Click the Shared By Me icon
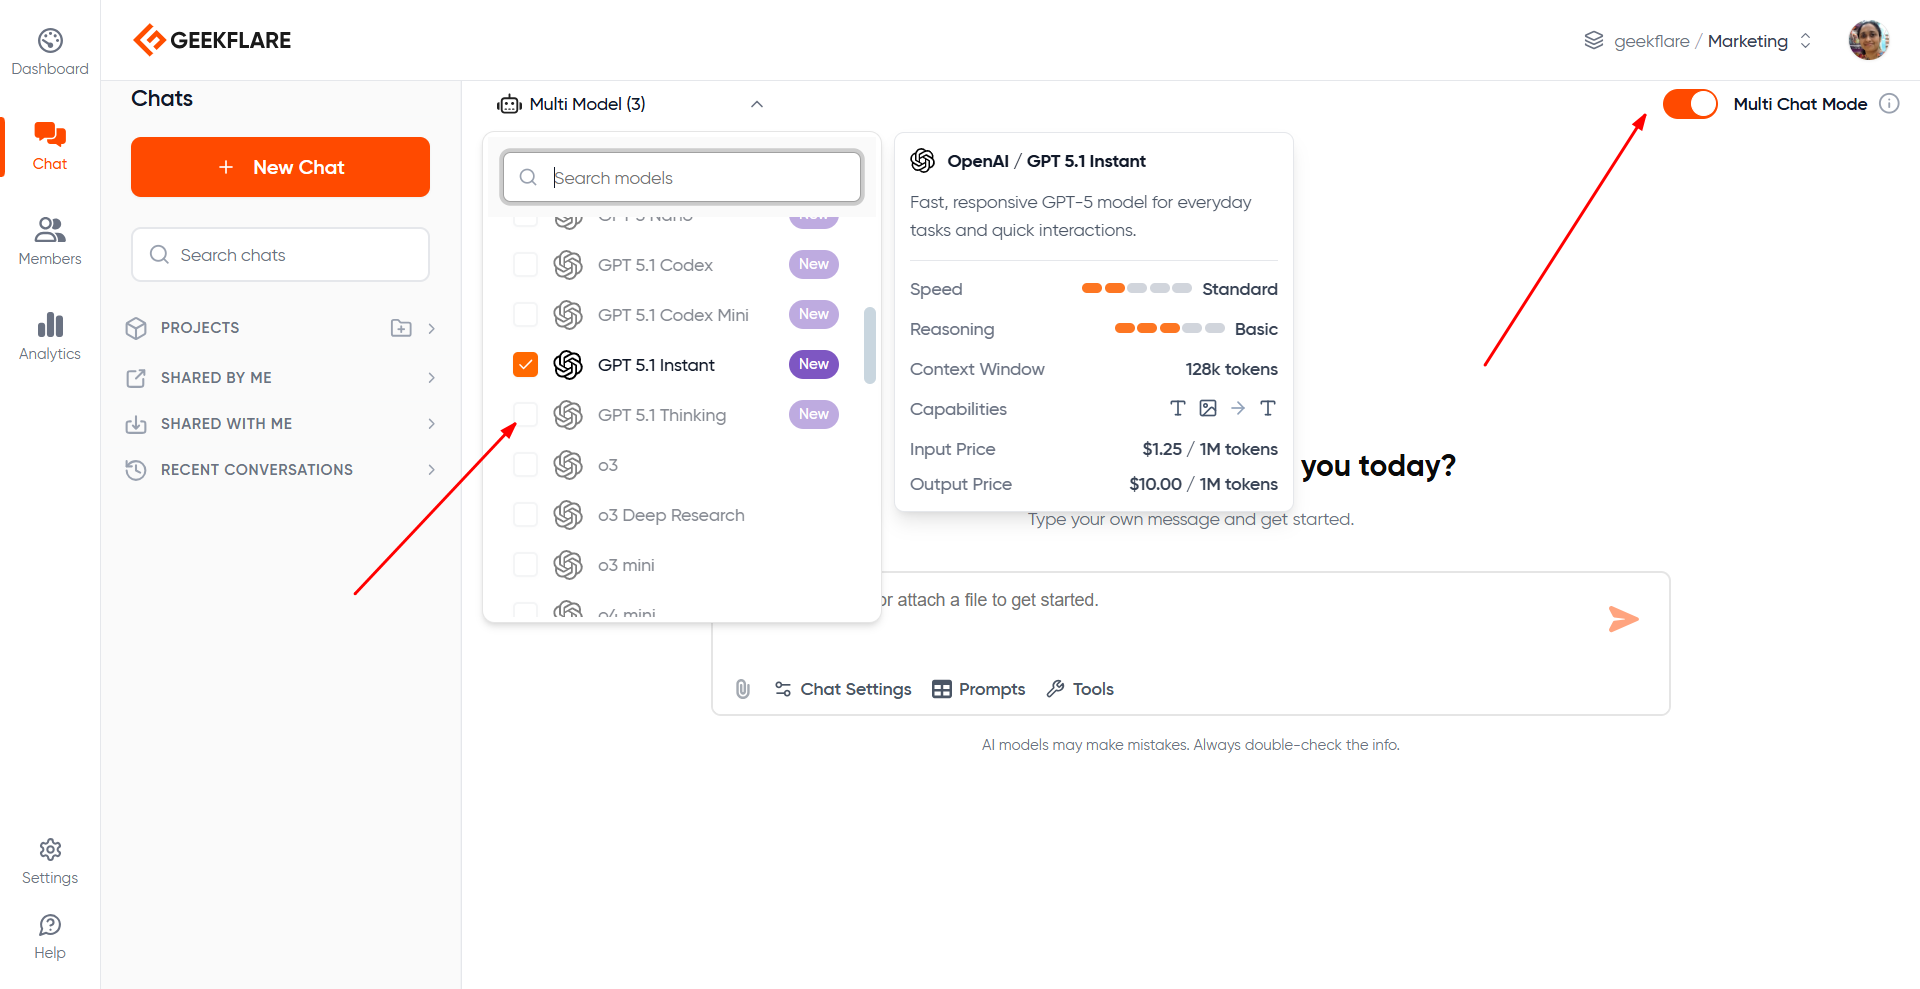The width and height of the screenshot is (1920, 989). coord(136,378)
